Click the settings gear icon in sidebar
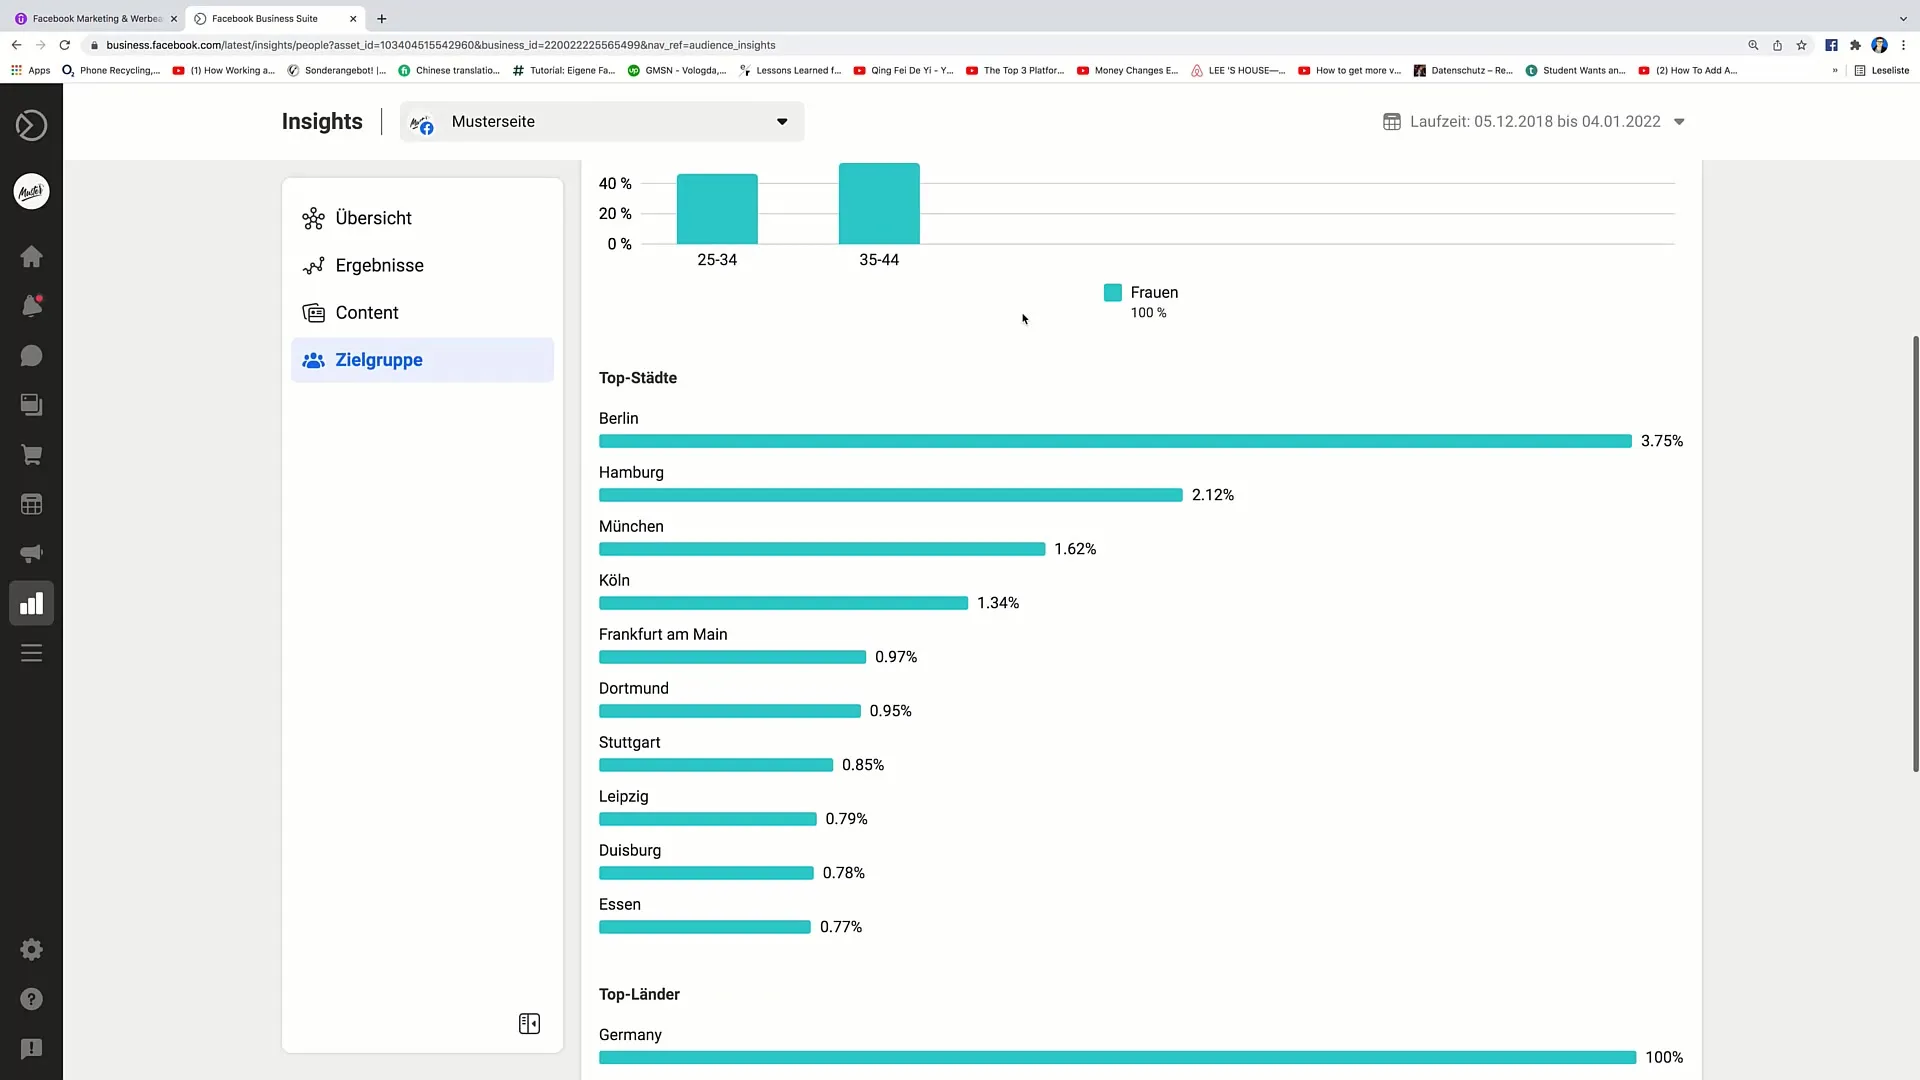 tap(32, 949)
